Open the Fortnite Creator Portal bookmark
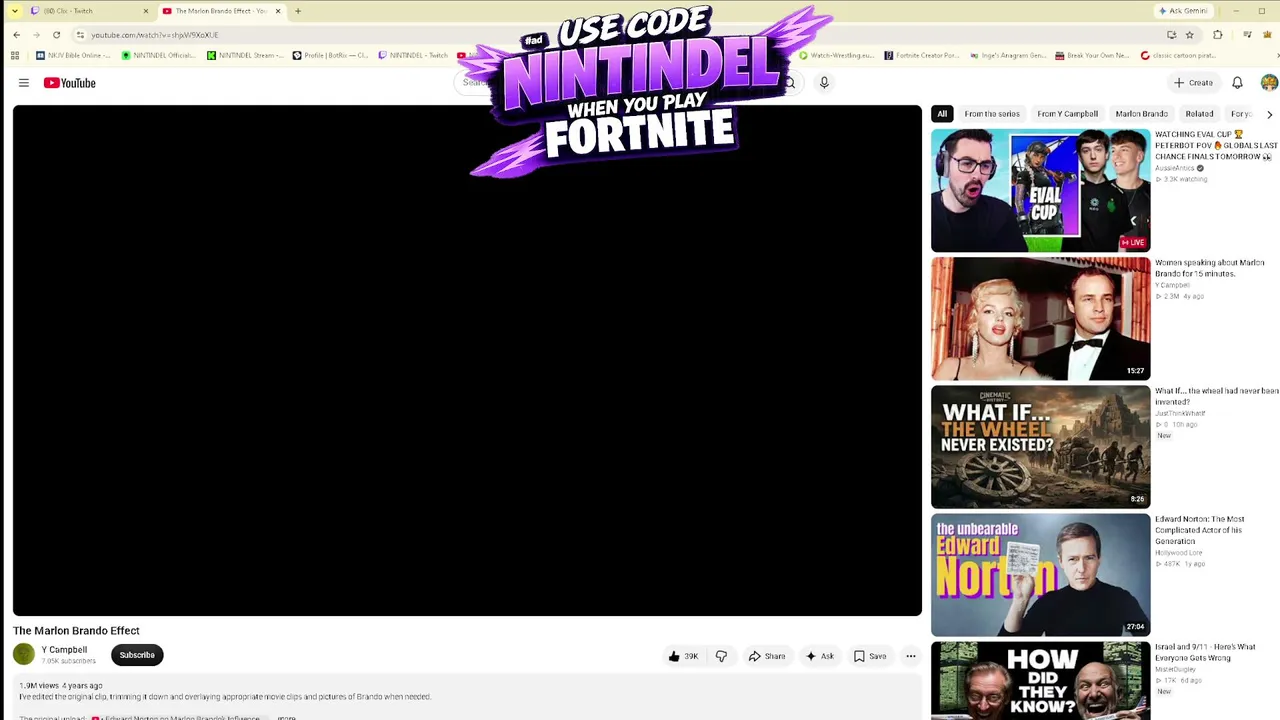 (x=922, y=56)
